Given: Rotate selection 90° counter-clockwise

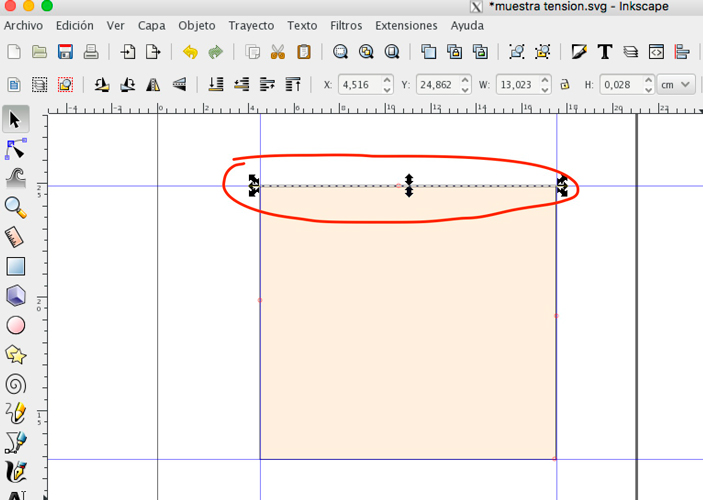Looking at the screenshot, I should [102, 84].
